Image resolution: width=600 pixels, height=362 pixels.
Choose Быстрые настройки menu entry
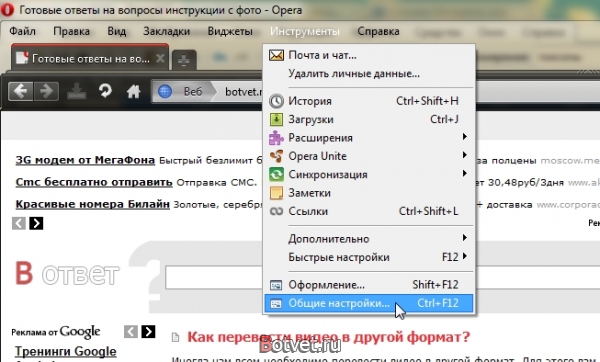(x=369, y=257)
